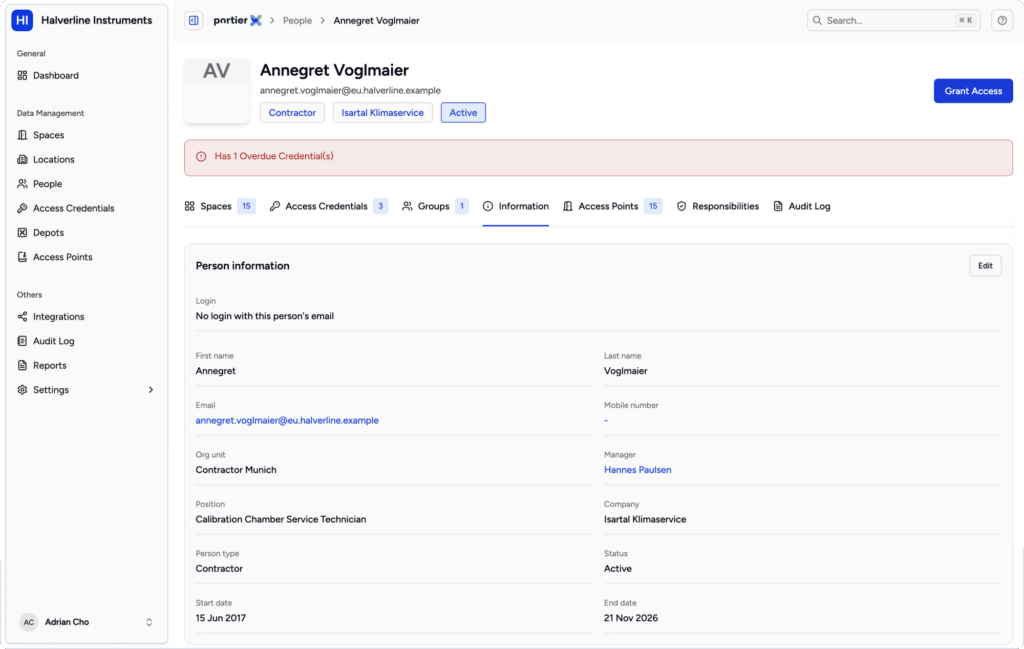
Task: Click the Dashboard grid icon
Action: click(x=22, y=75)
